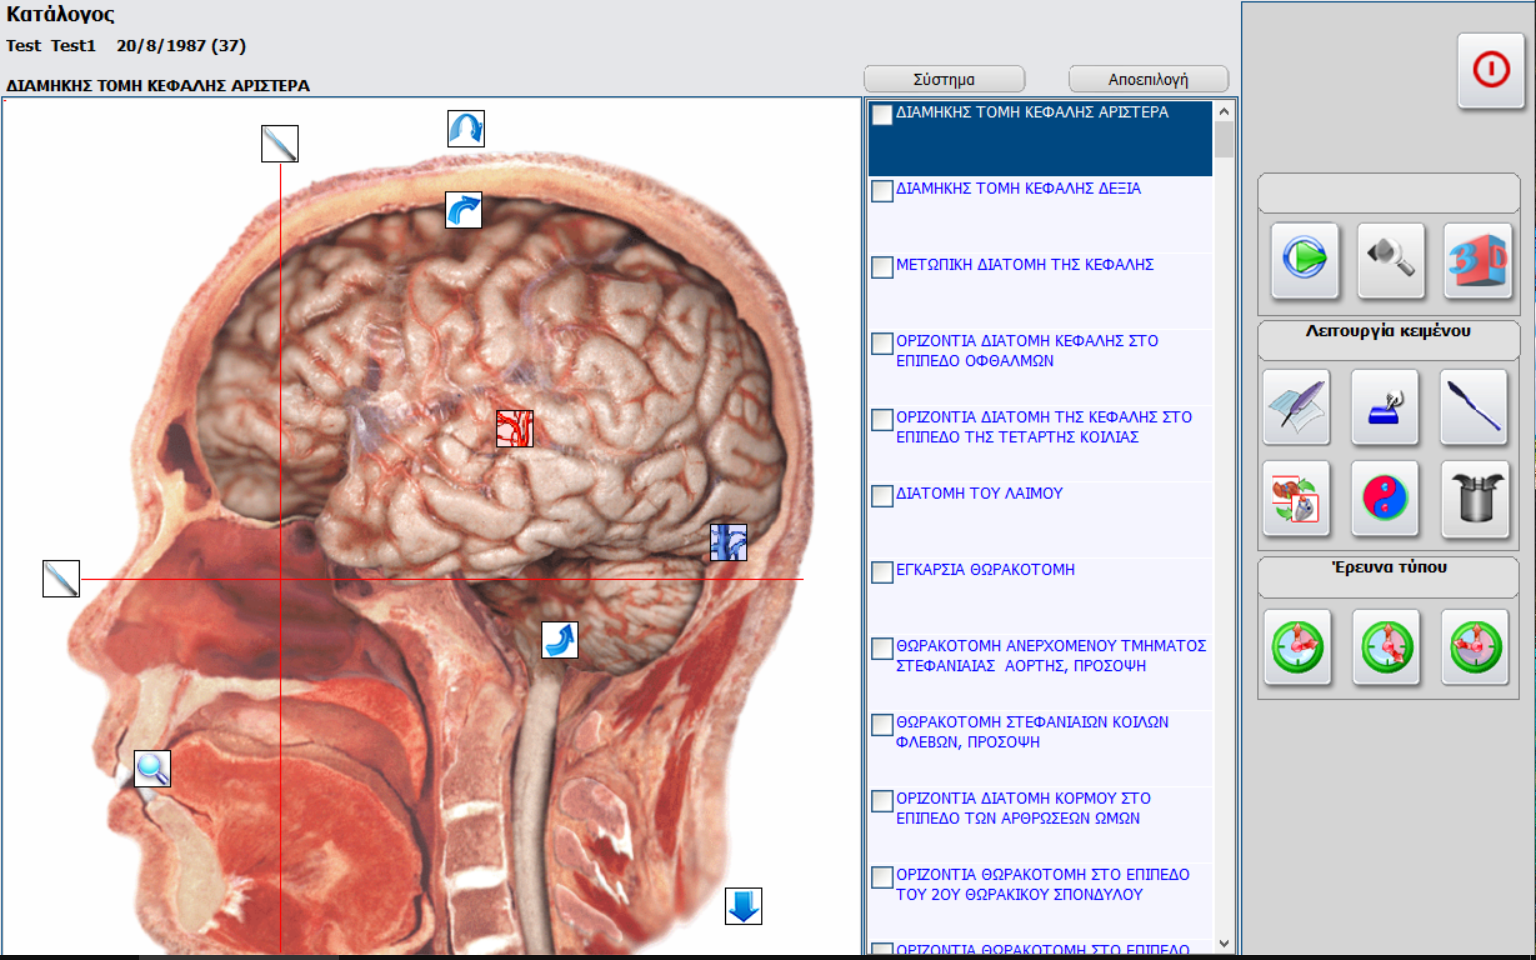Click the metal cooking pot icon
This screenshot has height=960, width=1536.
point(1475,498)
